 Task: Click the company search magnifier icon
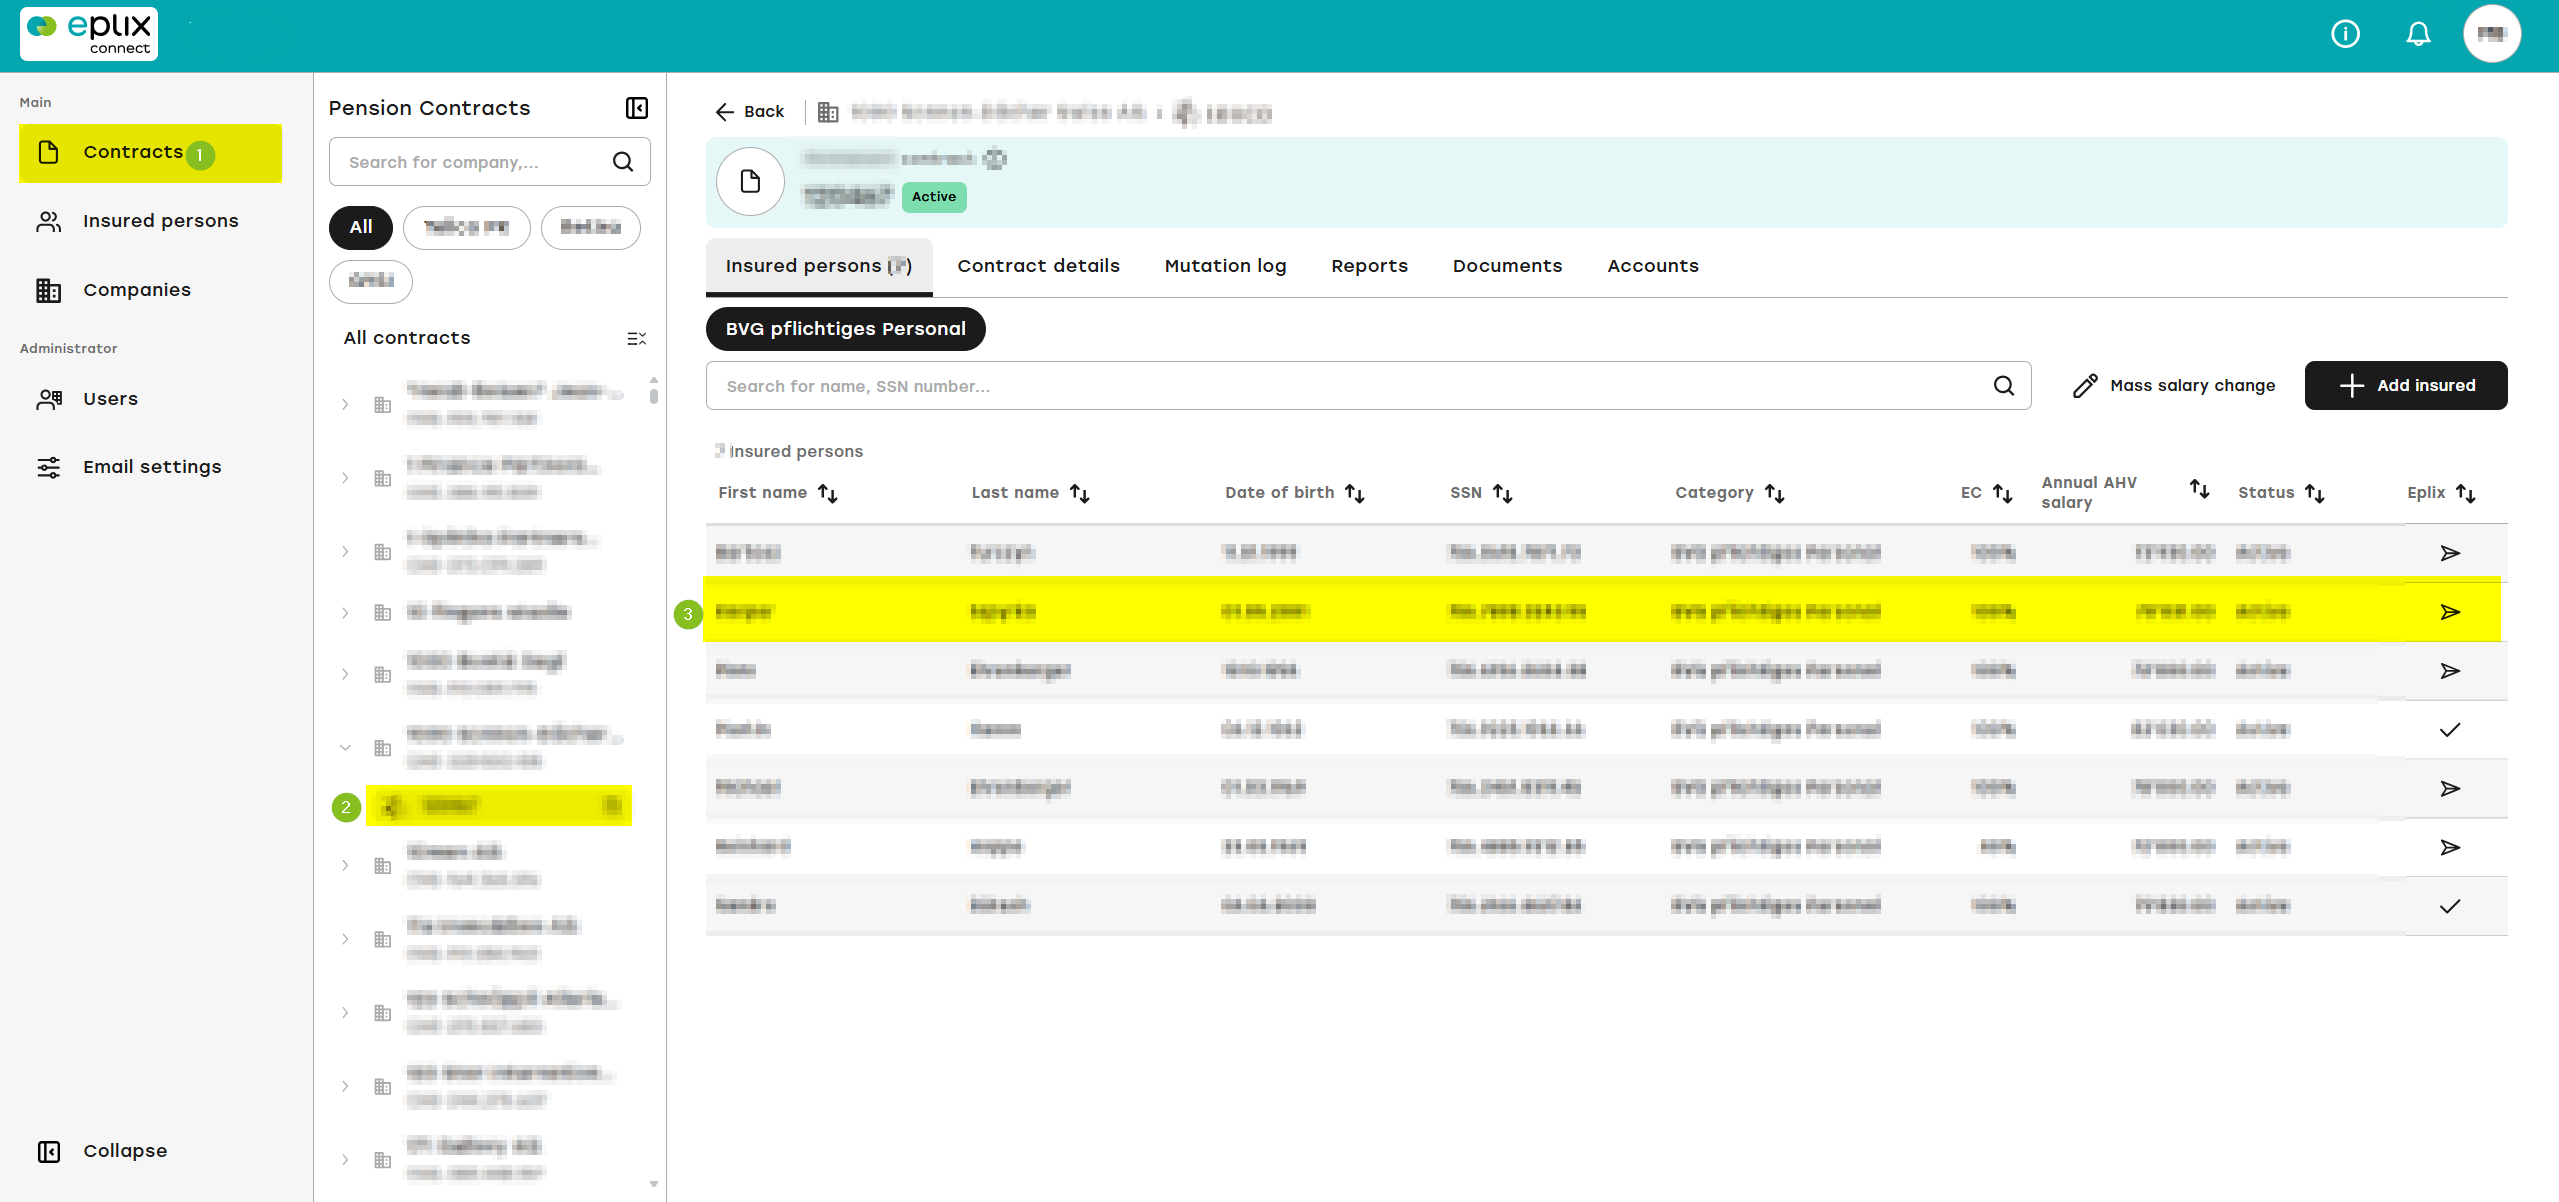click(x=623, y=162)
